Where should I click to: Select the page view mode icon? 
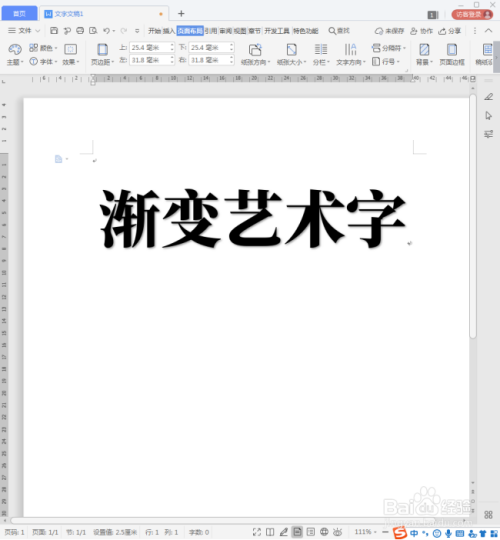point(297,532)
